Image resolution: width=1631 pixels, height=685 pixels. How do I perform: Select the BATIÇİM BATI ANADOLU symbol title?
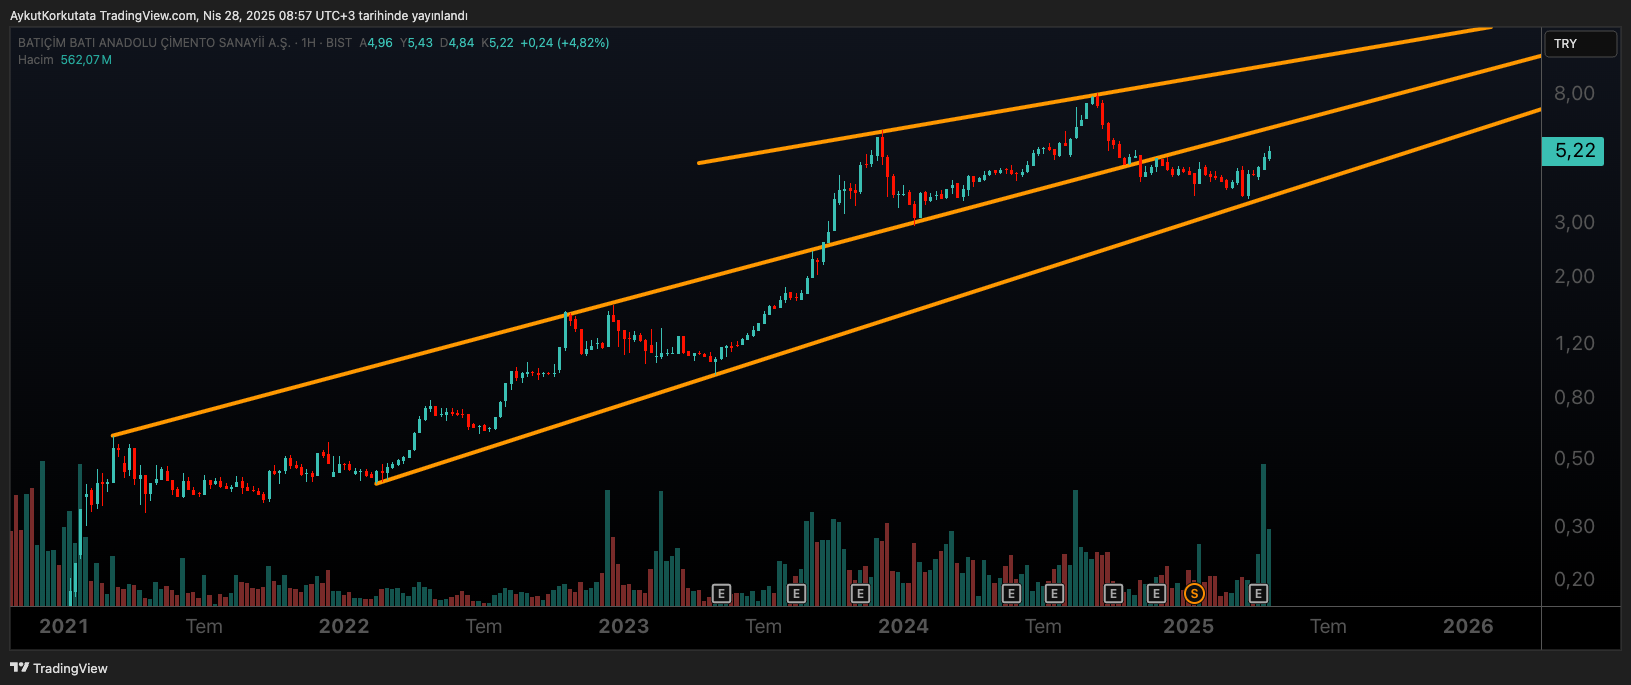(x=154, y=43)
